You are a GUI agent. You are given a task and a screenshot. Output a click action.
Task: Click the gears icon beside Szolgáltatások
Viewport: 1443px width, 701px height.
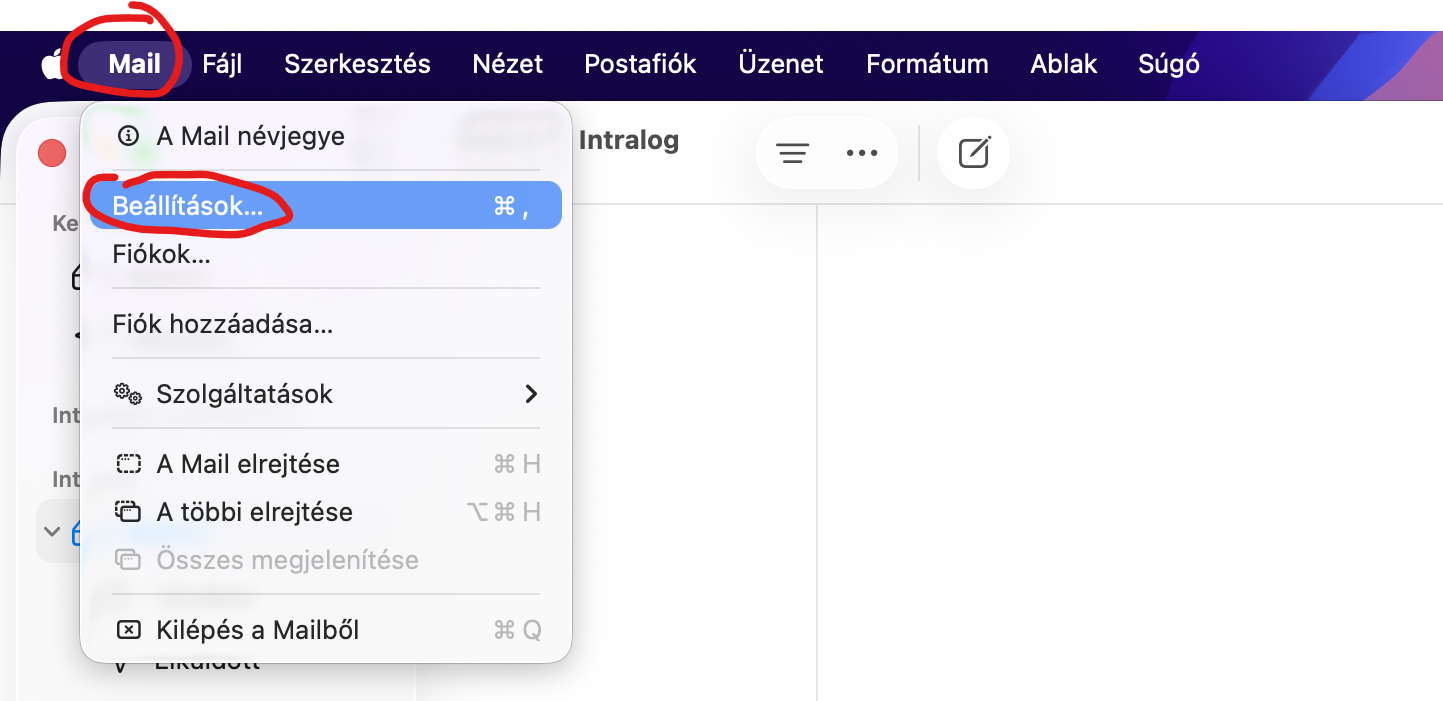pos(128,394)
